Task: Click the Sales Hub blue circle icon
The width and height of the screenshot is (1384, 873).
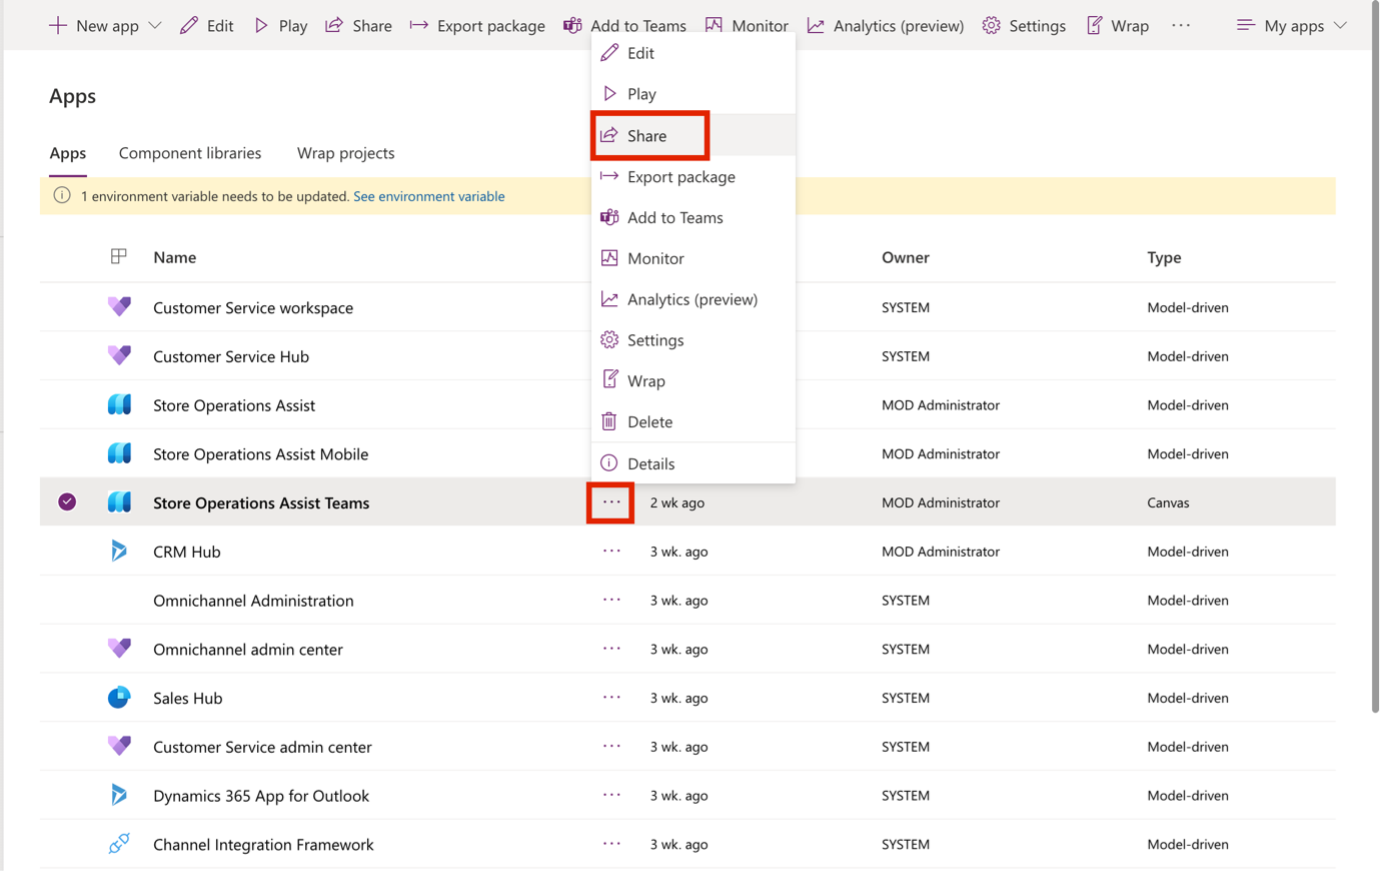Action: point(119,698)
